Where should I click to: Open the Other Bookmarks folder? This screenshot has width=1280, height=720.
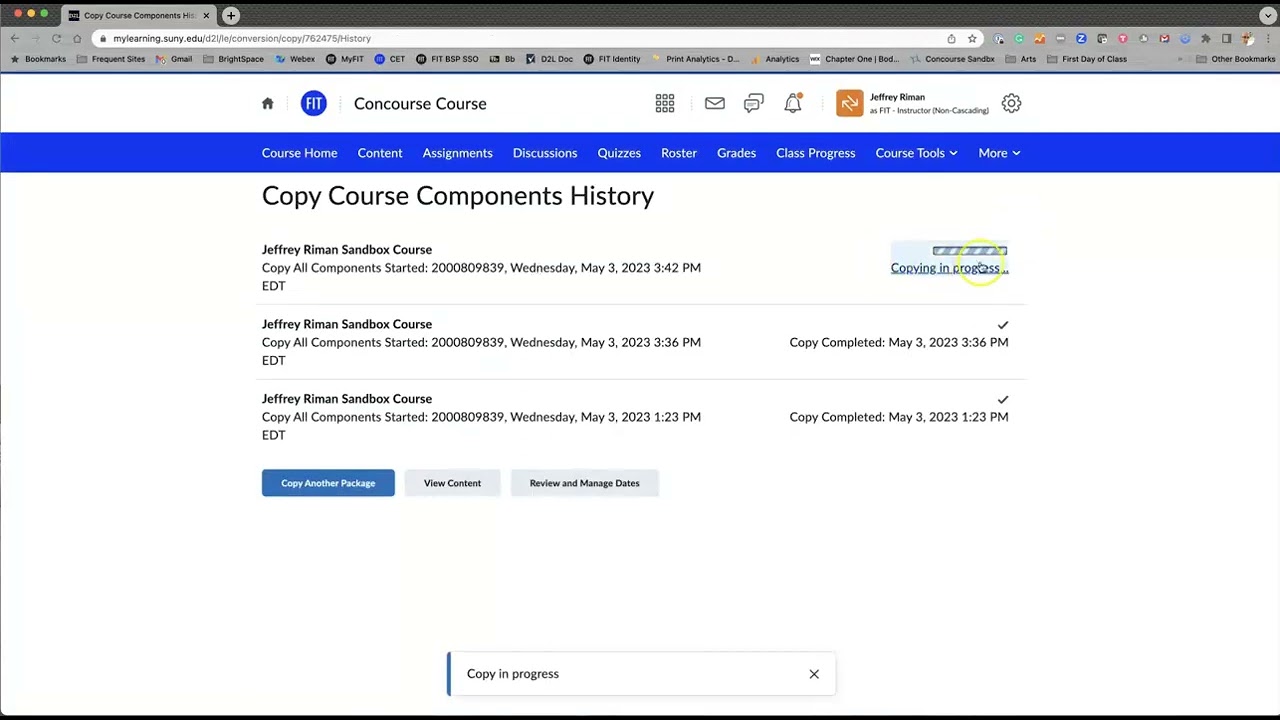pos(1235,59)
